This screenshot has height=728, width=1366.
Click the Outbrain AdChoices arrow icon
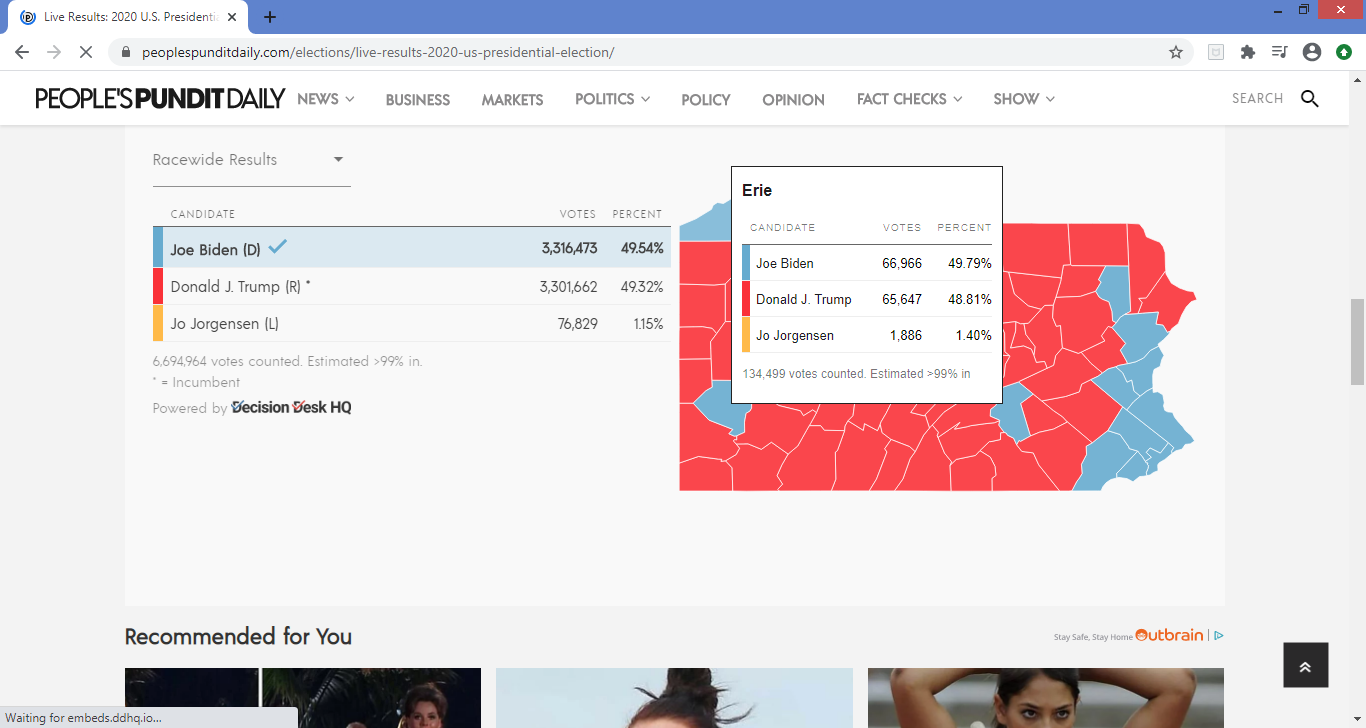point(1219,635)
